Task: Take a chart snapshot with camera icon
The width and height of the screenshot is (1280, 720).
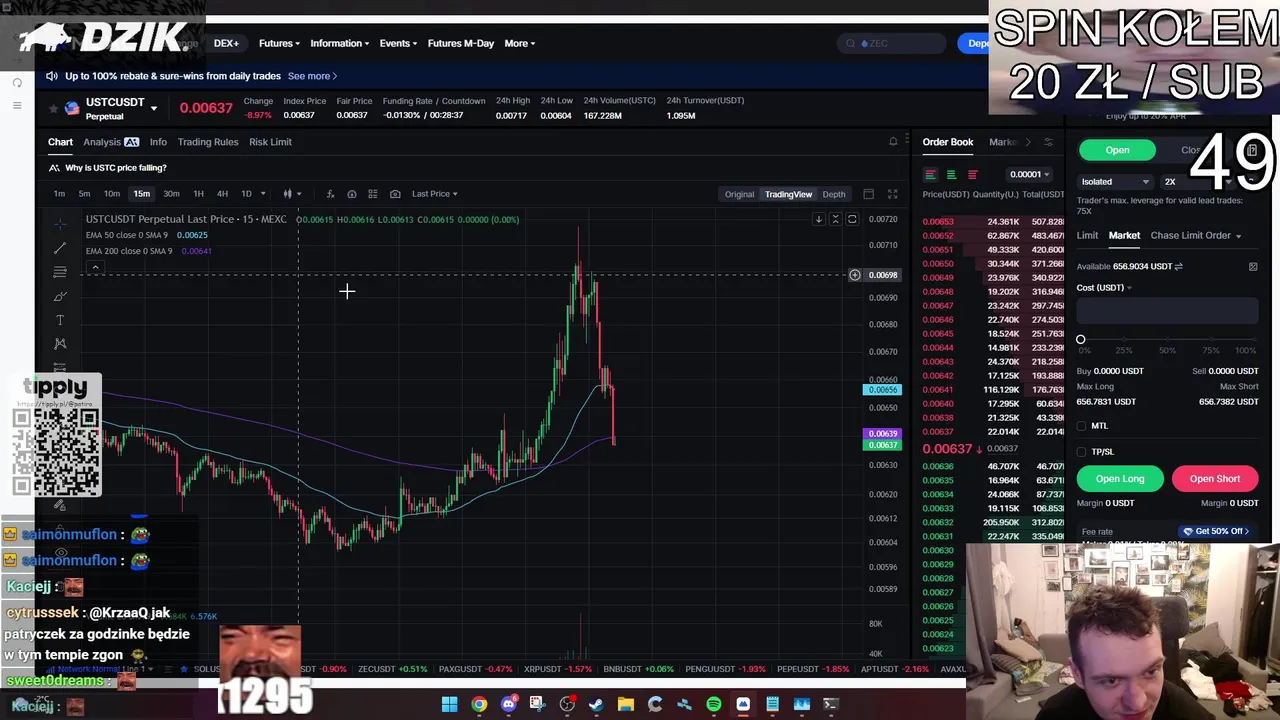Action: point(395,194)
